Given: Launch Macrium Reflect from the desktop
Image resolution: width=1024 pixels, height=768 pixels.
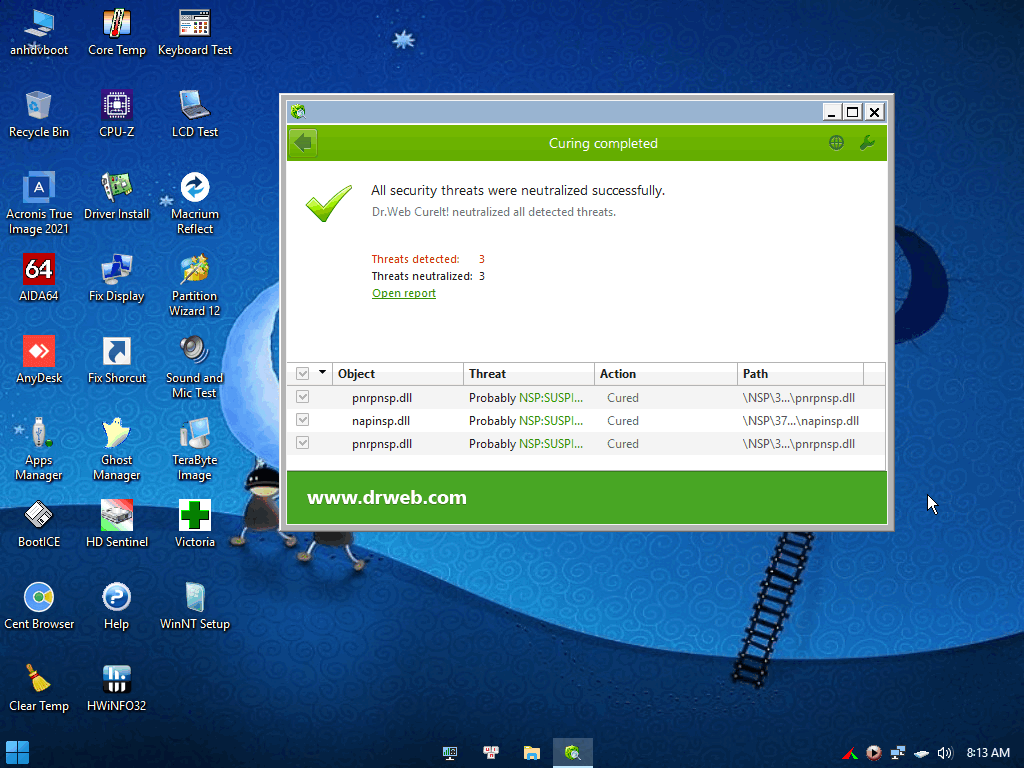Looking at the screenshot, I should point(195,203).
